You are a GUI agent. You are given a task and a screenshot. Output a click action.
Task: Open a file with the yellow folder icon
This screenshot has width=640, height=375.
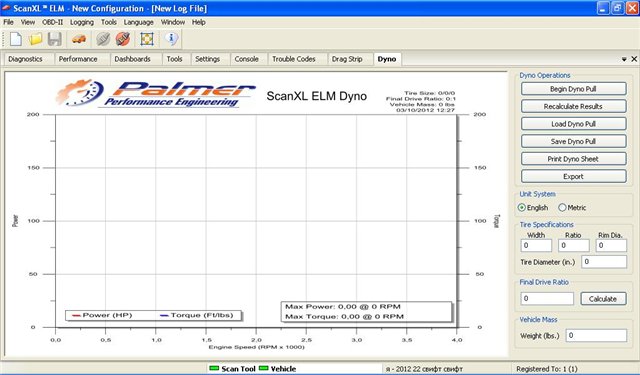pyautogui.click(x=36, y=39)
